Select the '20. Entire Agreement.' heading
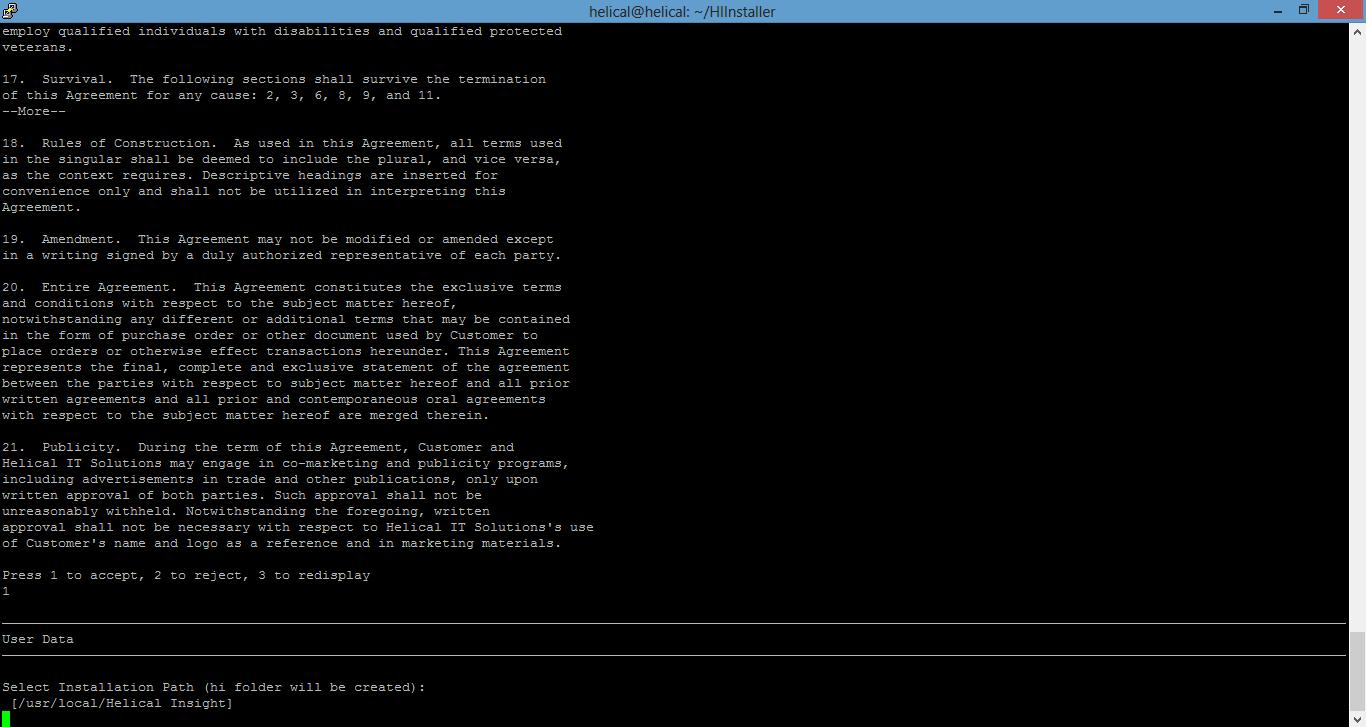 click(x=90, y=287)
